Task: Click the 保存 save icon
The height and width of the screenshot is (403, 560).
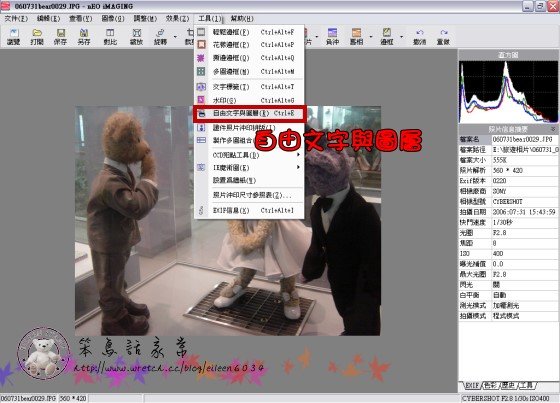Action: click(60, 37)
